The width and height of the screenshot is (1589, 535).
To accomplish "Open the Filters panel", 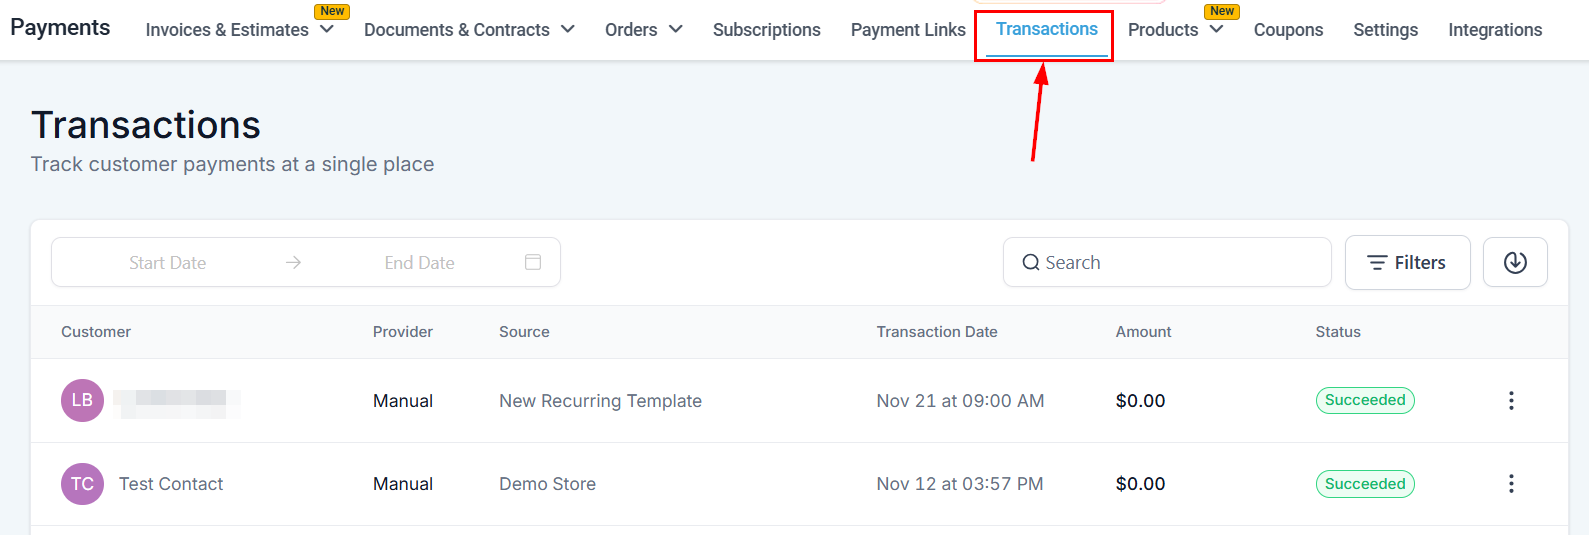I will pyautogui.click(x=1407, y=263).
